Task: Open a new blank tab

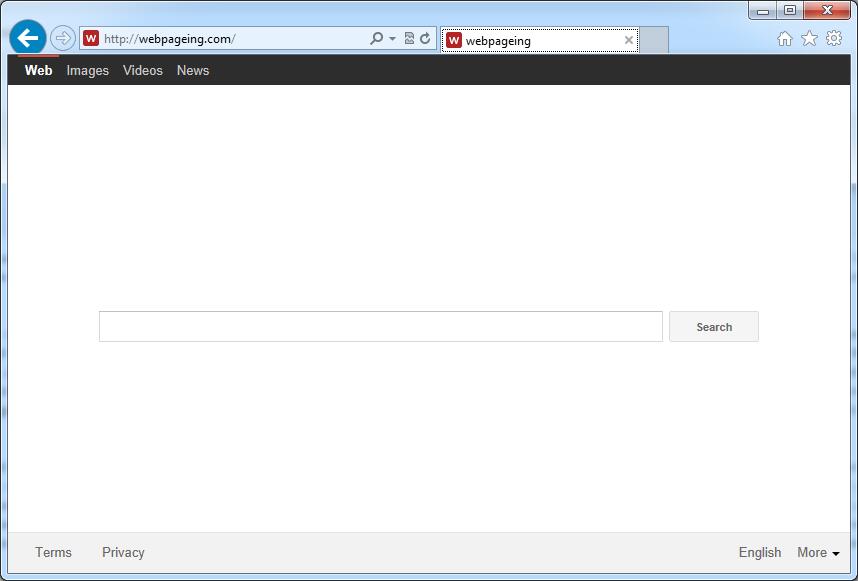Action: pyautogui.click(x=654, y=40)
